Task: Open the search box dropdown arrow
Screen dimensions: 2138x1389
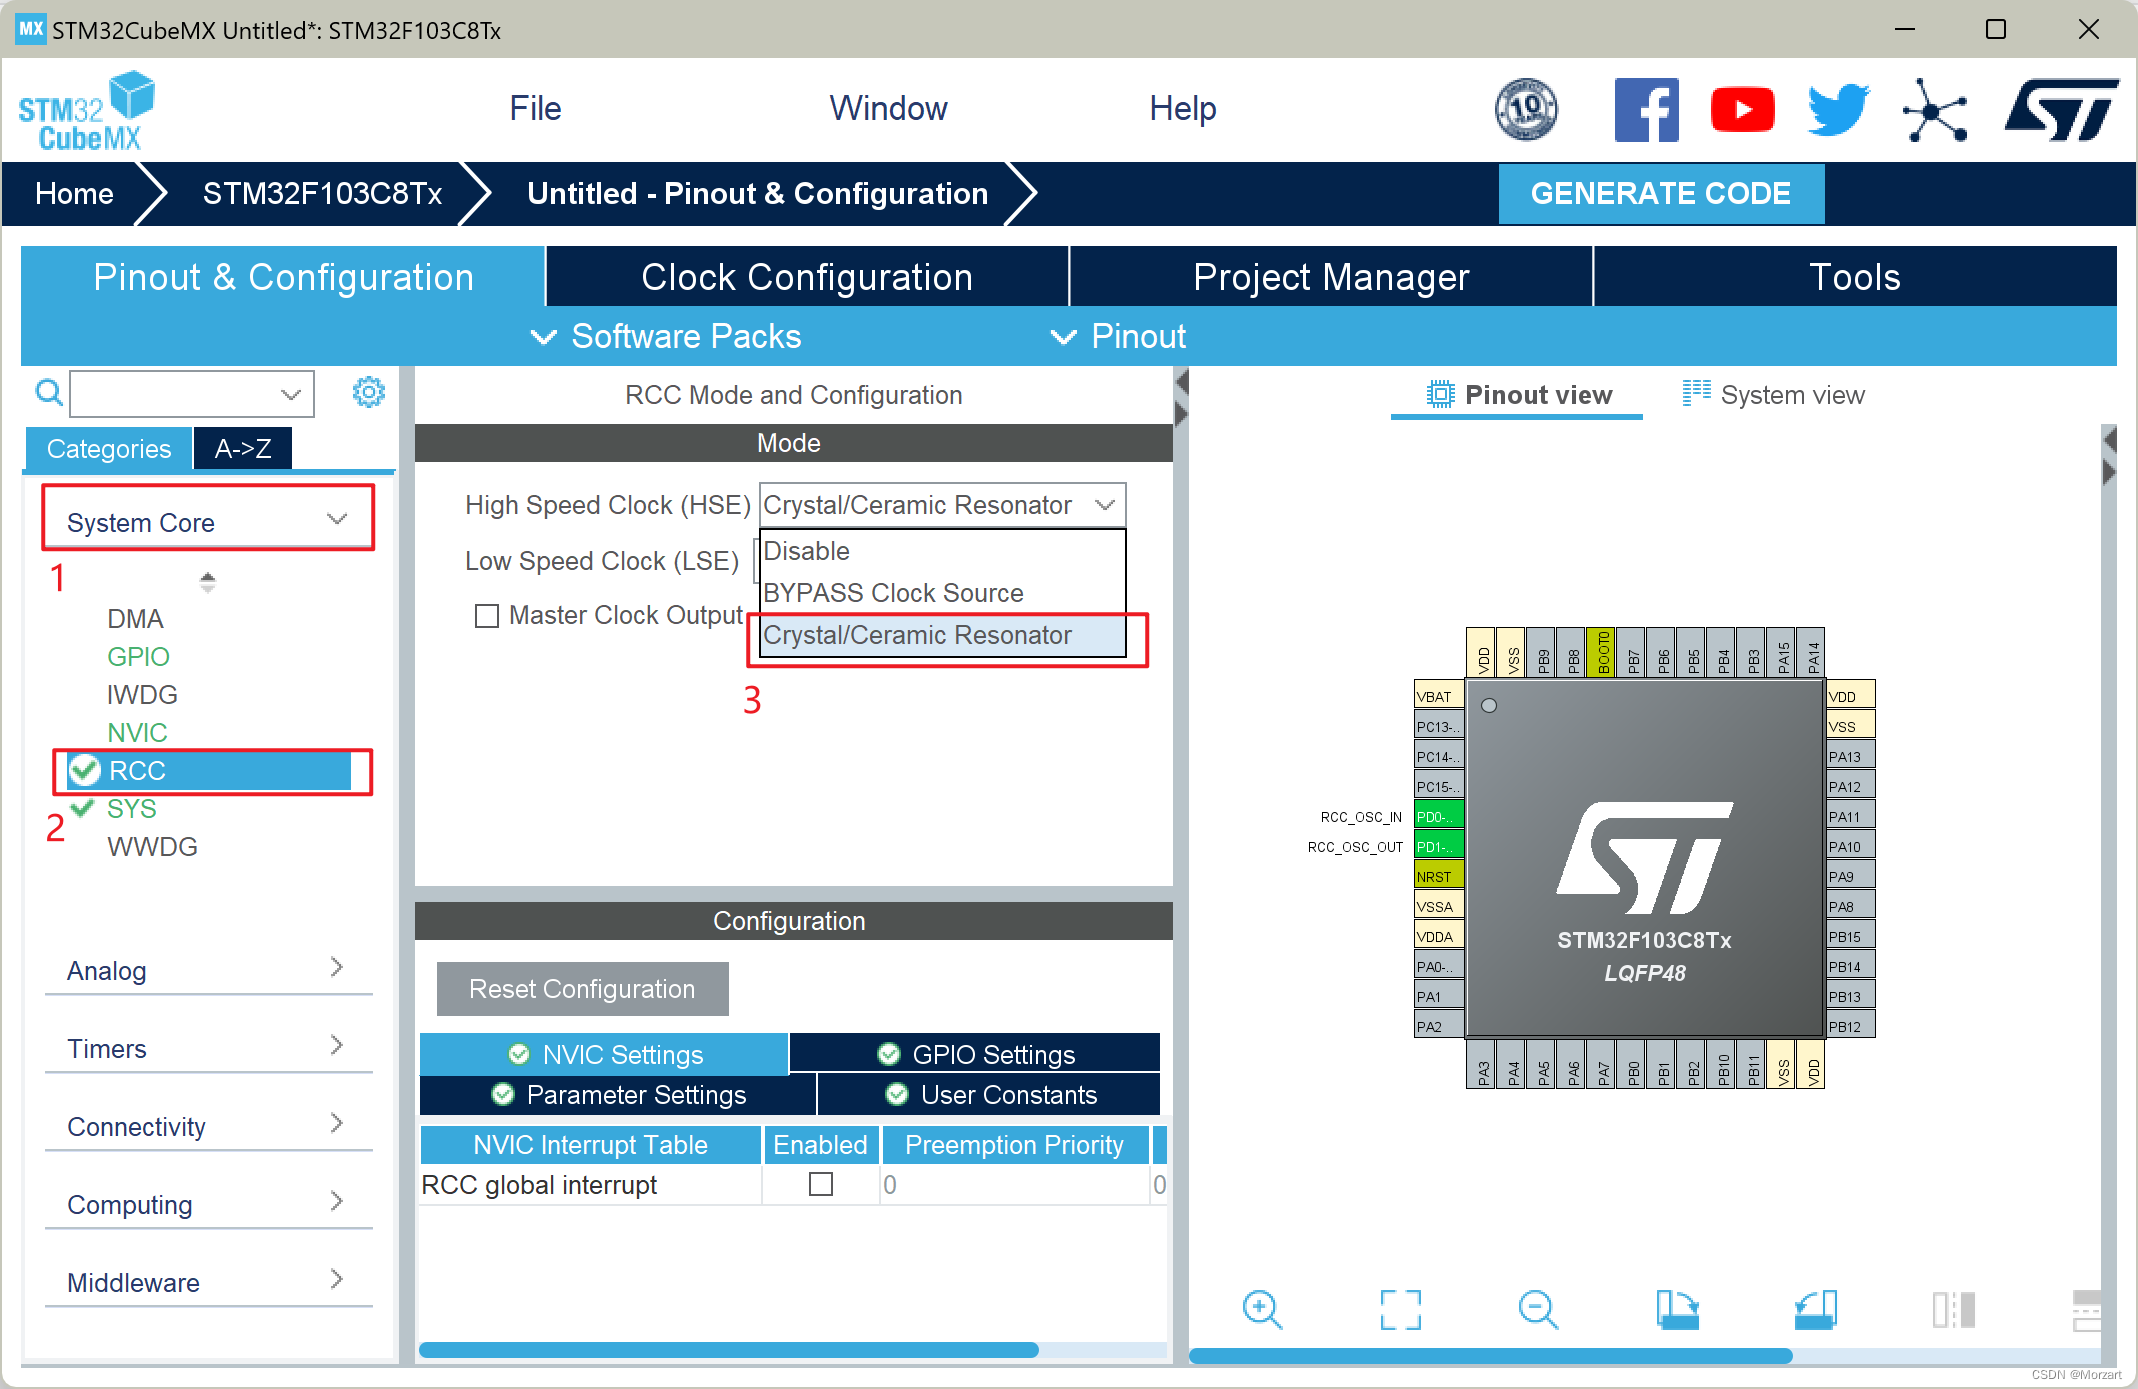Action: [x=291, y=394]
